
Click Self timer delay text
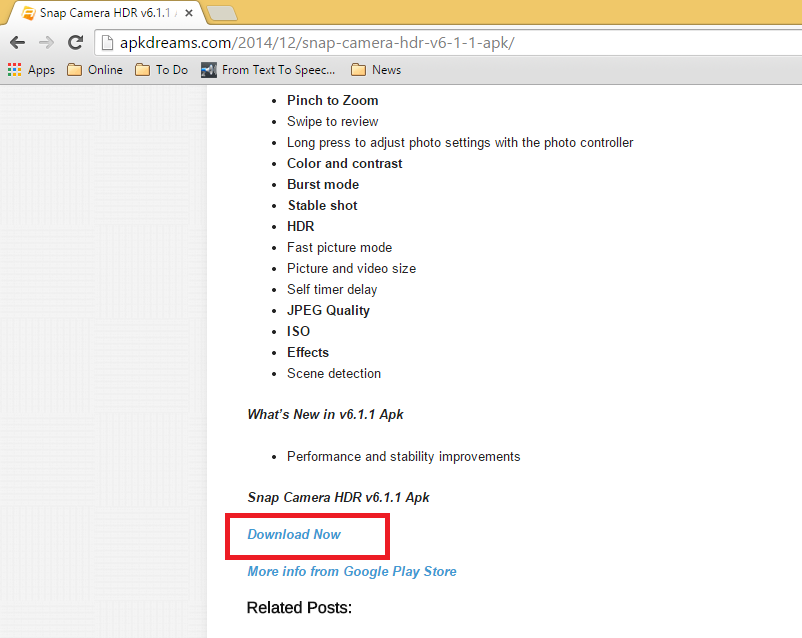pyautogui.click(x=332, y=290)
